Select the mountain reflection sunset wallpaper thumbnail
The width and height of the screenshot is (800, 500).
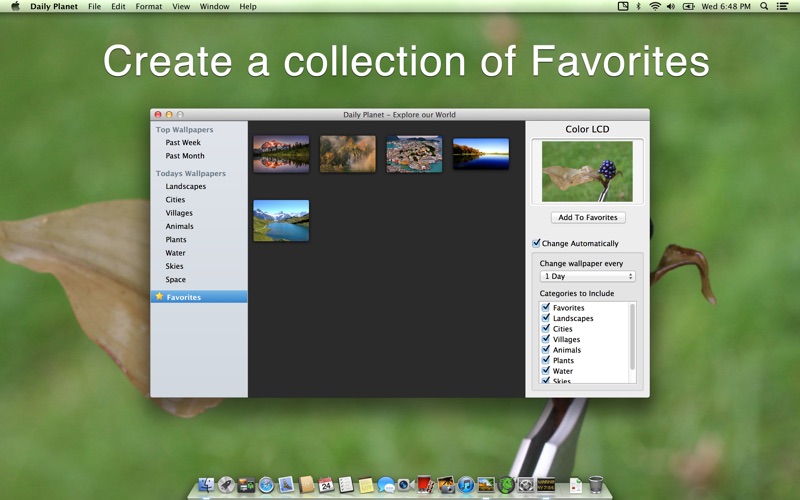[x=281, y=154]
